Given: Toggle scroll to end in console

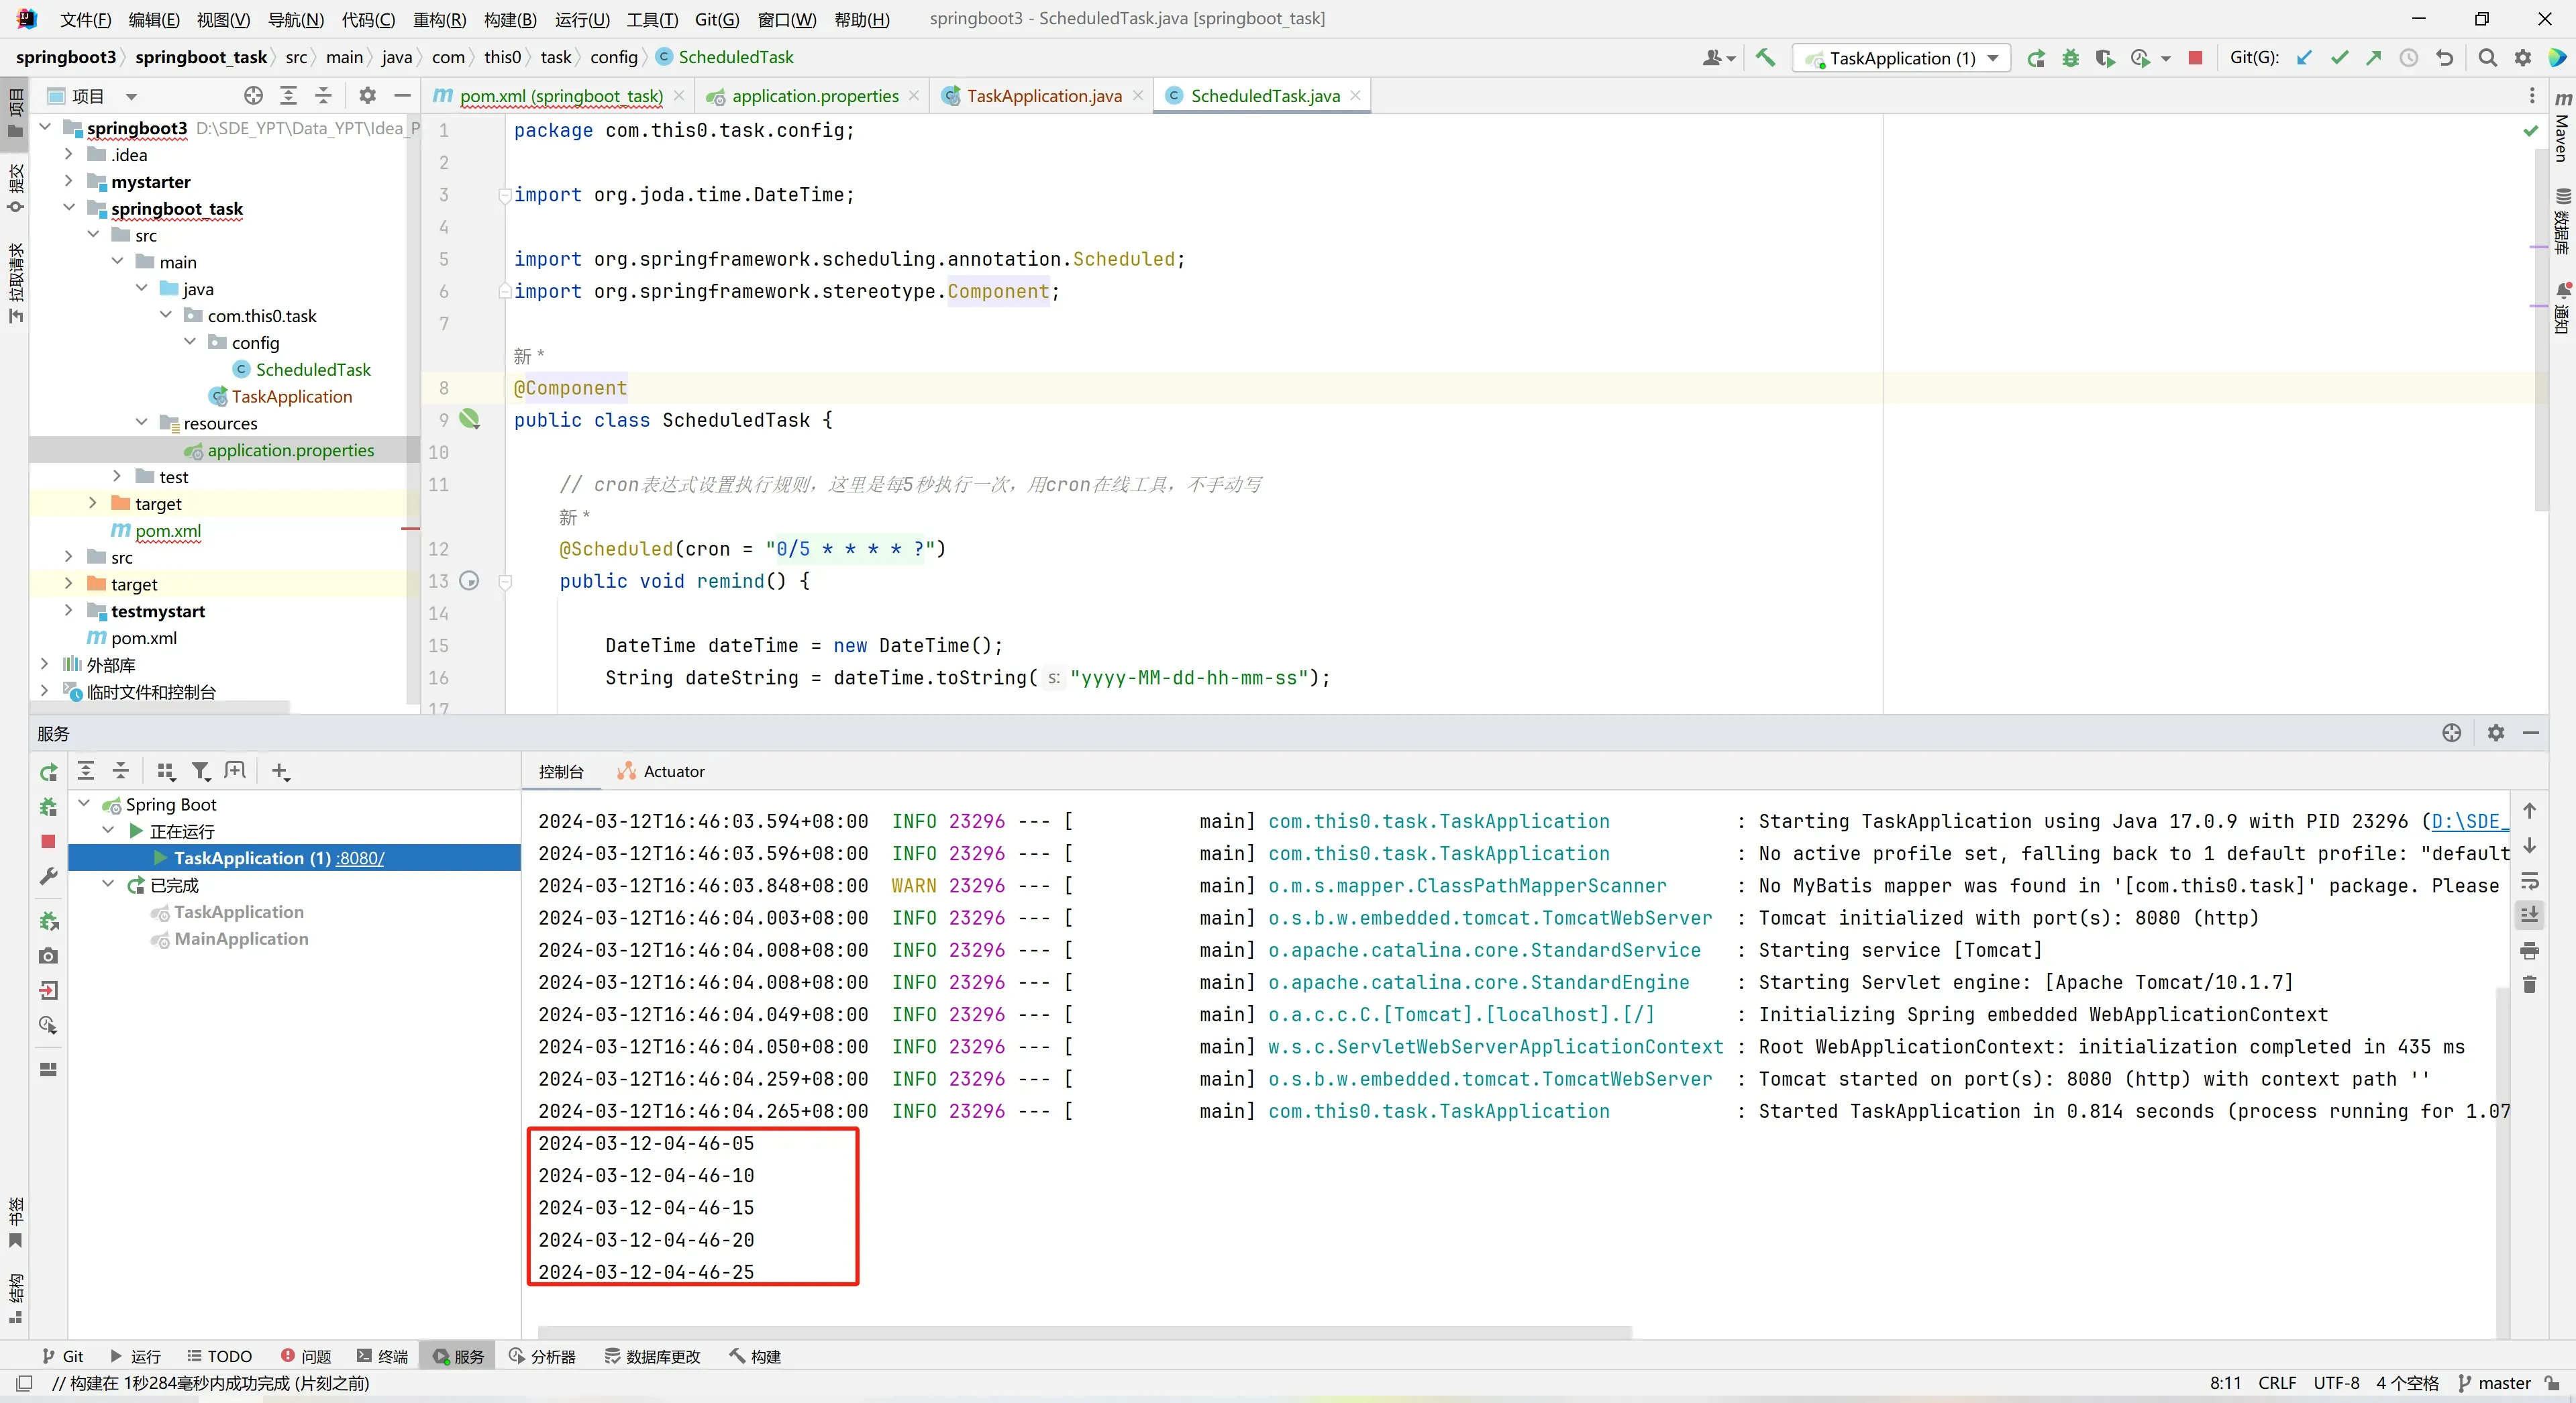Looking at the screenshot, I should click(x=2529, y=915).
